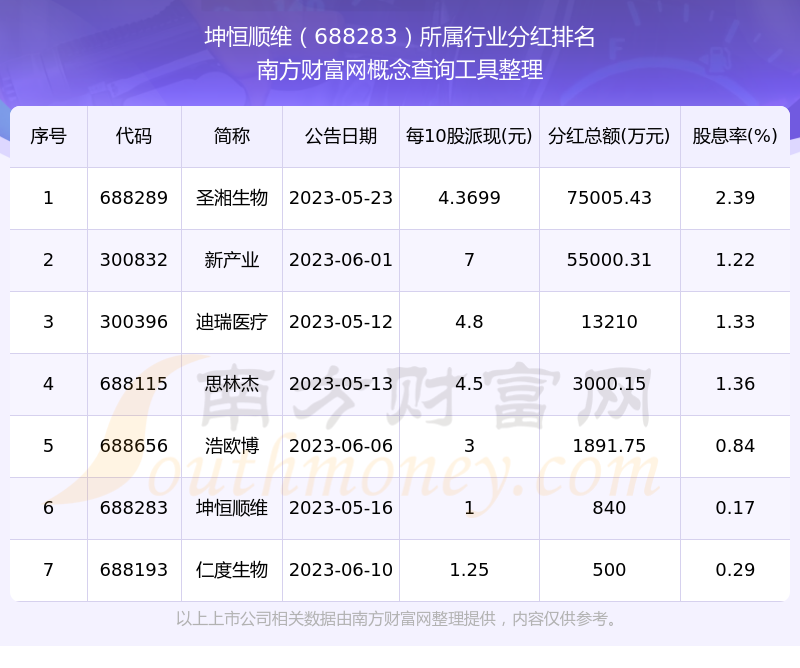Click the 分红总额(万元) column header
Screen dimensions: 800x668
609,136
